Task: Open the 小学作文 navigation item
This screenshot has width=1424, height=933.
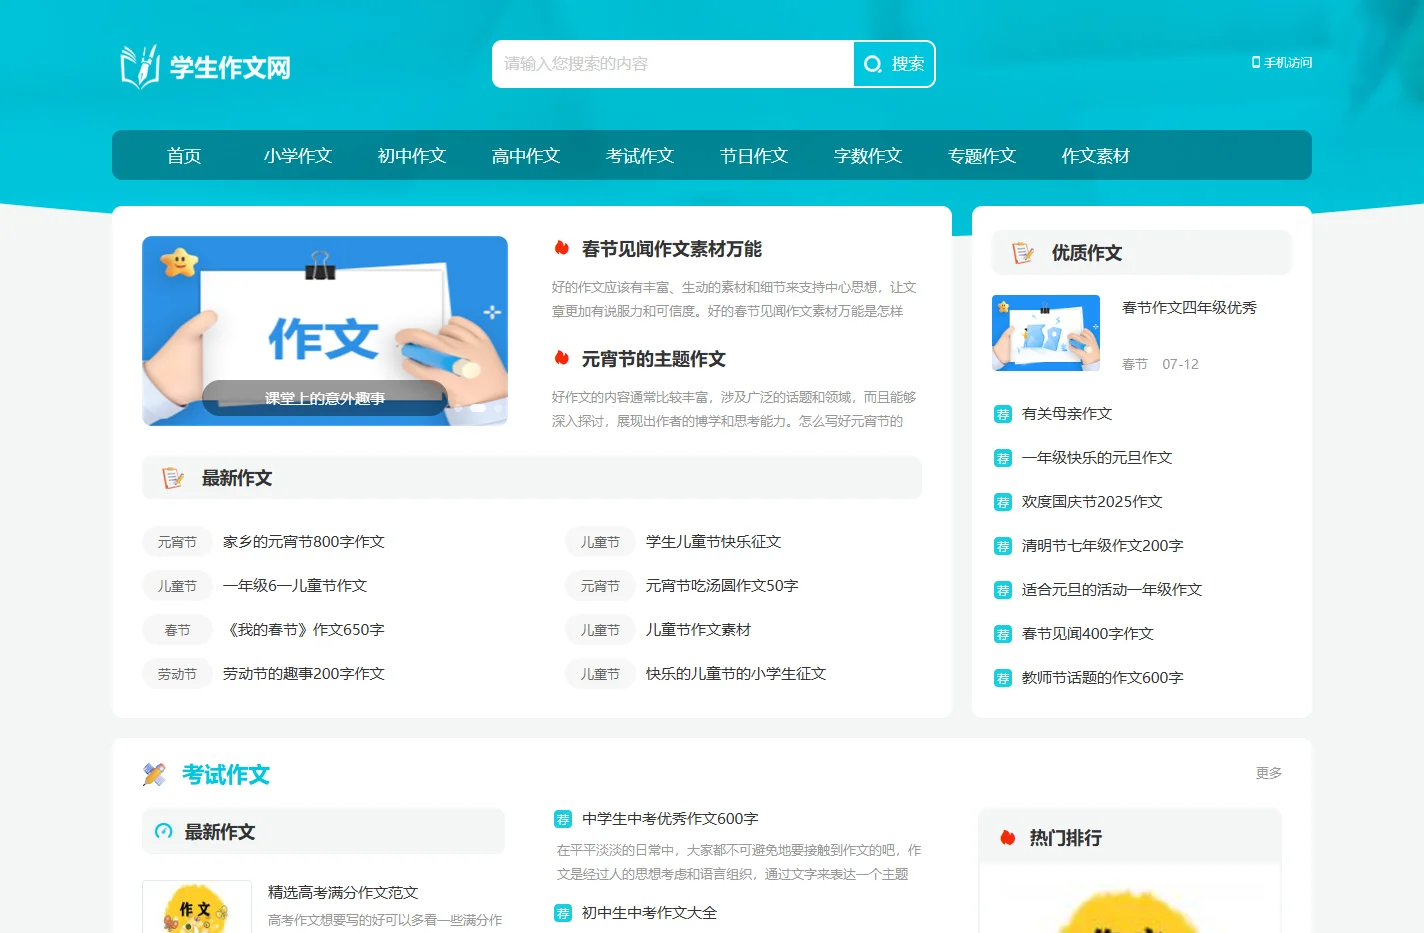Action: point(298,156)
